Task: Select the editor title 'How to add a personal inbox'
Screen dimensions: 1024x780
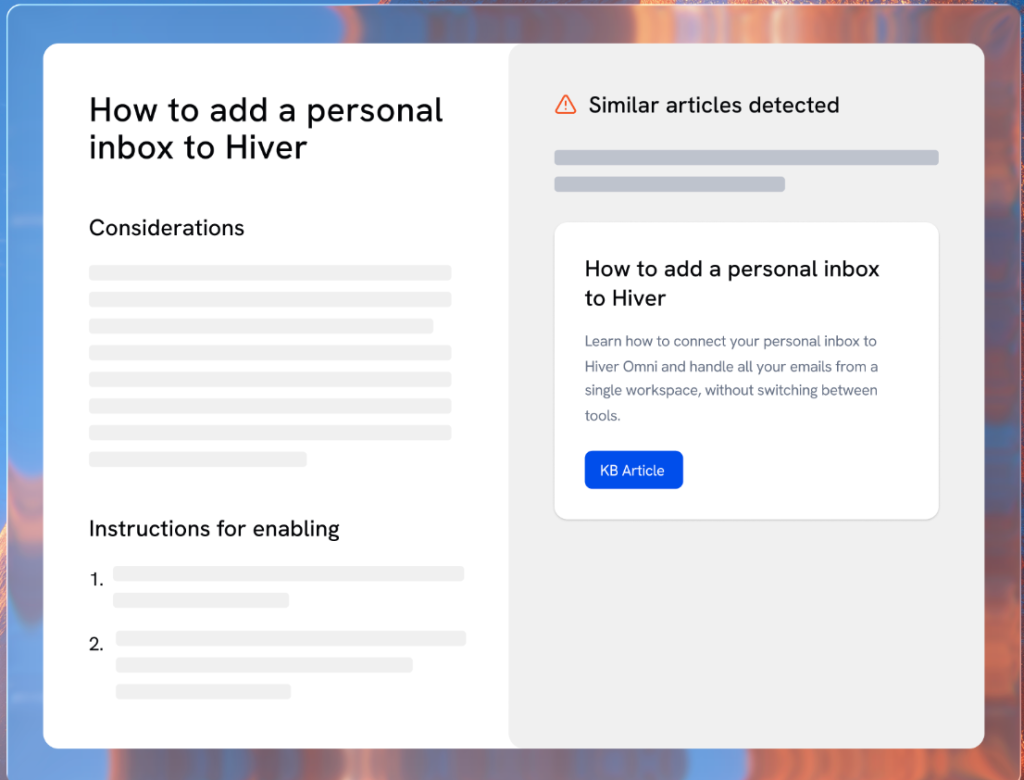Action: 265,129
